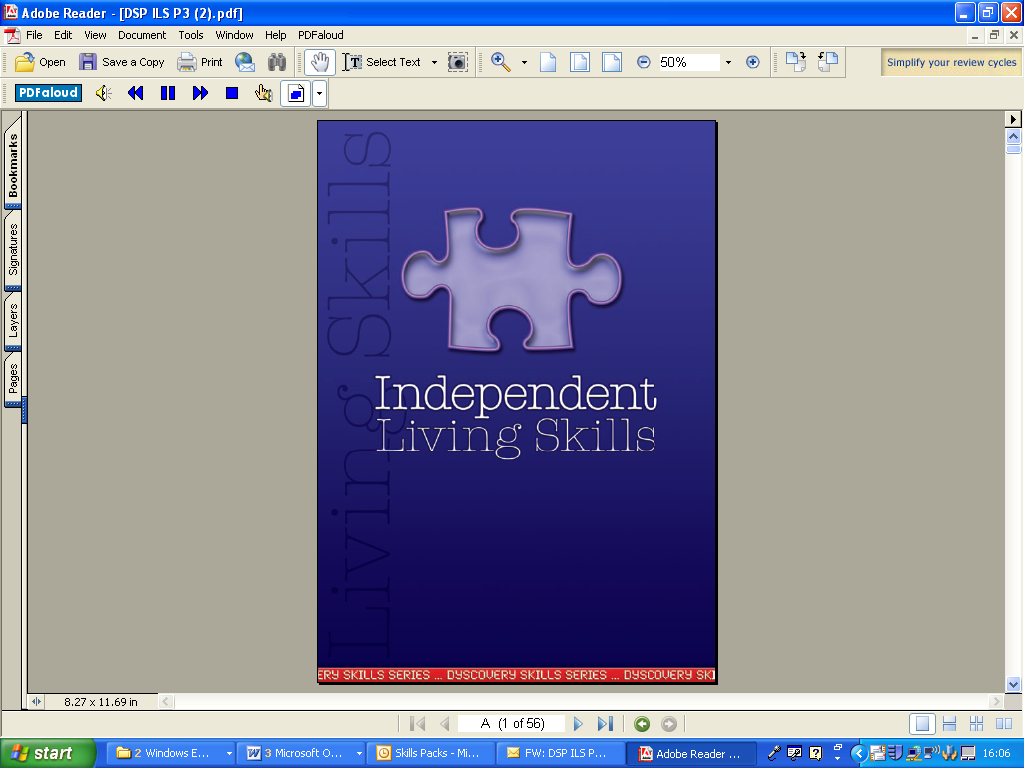
Task: Click the Save a Copy button
Action: click(122, 62)
